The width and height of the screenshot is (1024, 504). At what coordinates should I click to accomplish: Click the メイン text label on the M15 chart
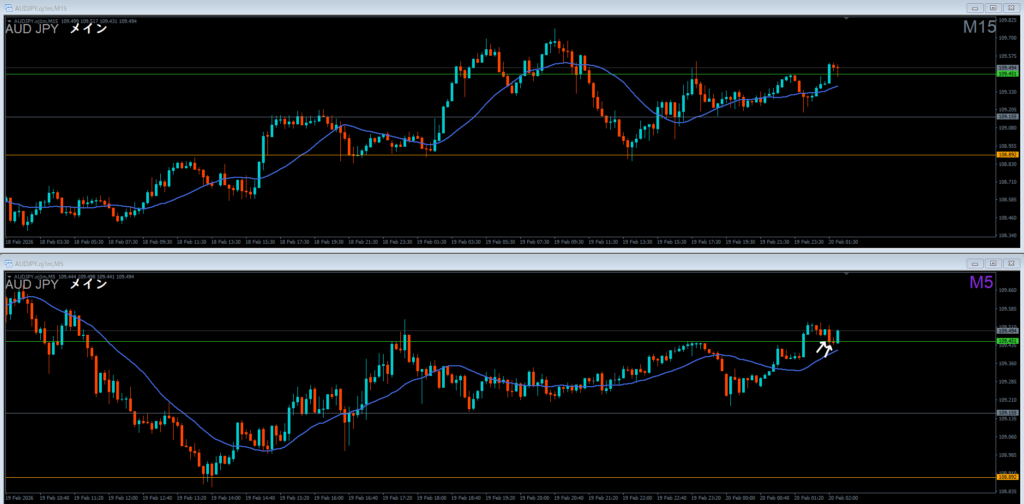coord(87,29)
